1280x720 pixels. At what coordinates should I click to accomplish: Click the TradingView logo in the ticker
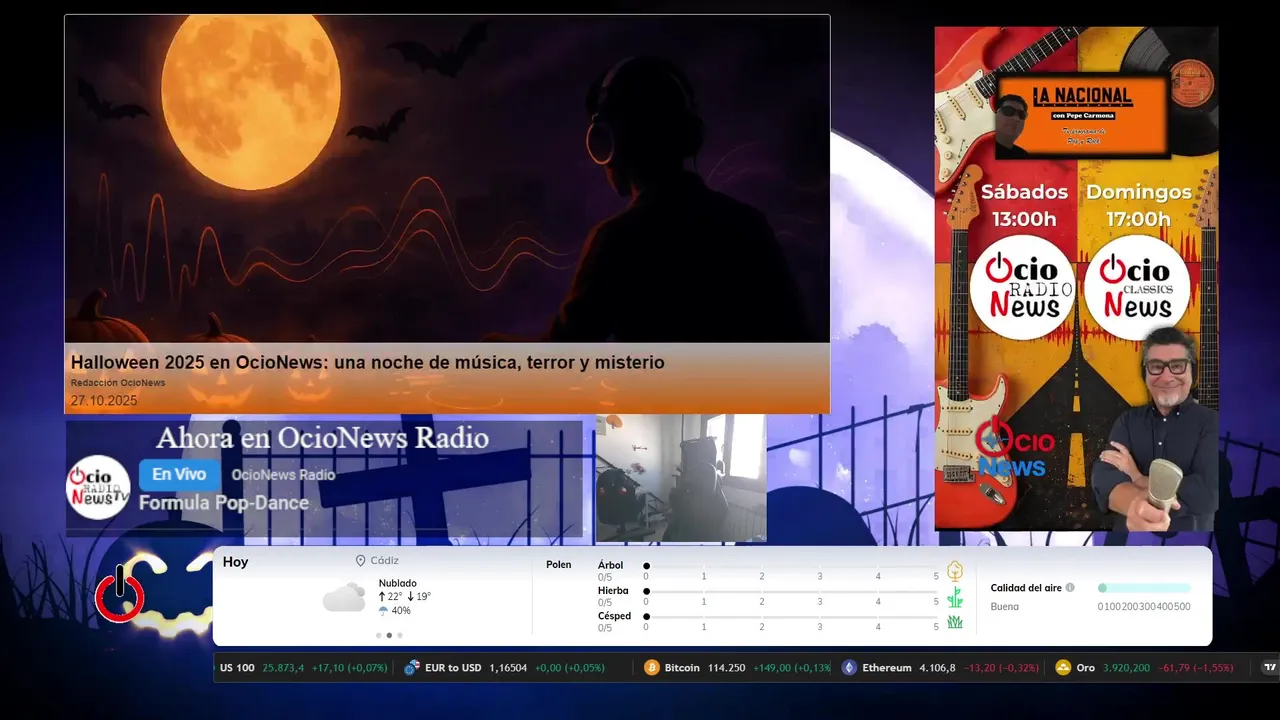[1270, 668]
